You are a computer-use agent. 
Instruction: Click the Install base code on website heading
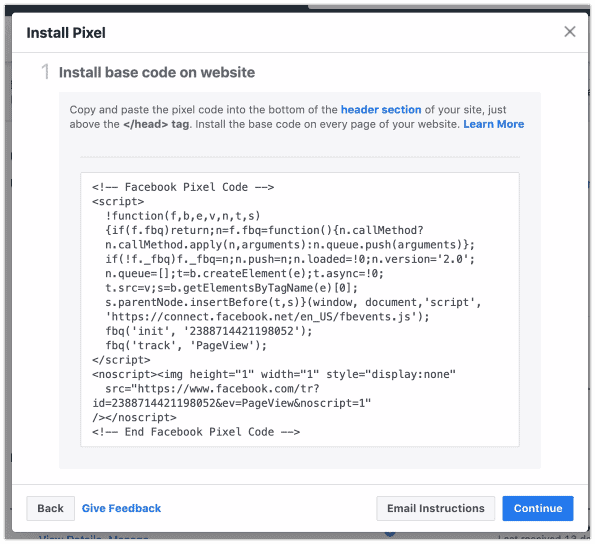pyautogui.click(x=157, y=72)
